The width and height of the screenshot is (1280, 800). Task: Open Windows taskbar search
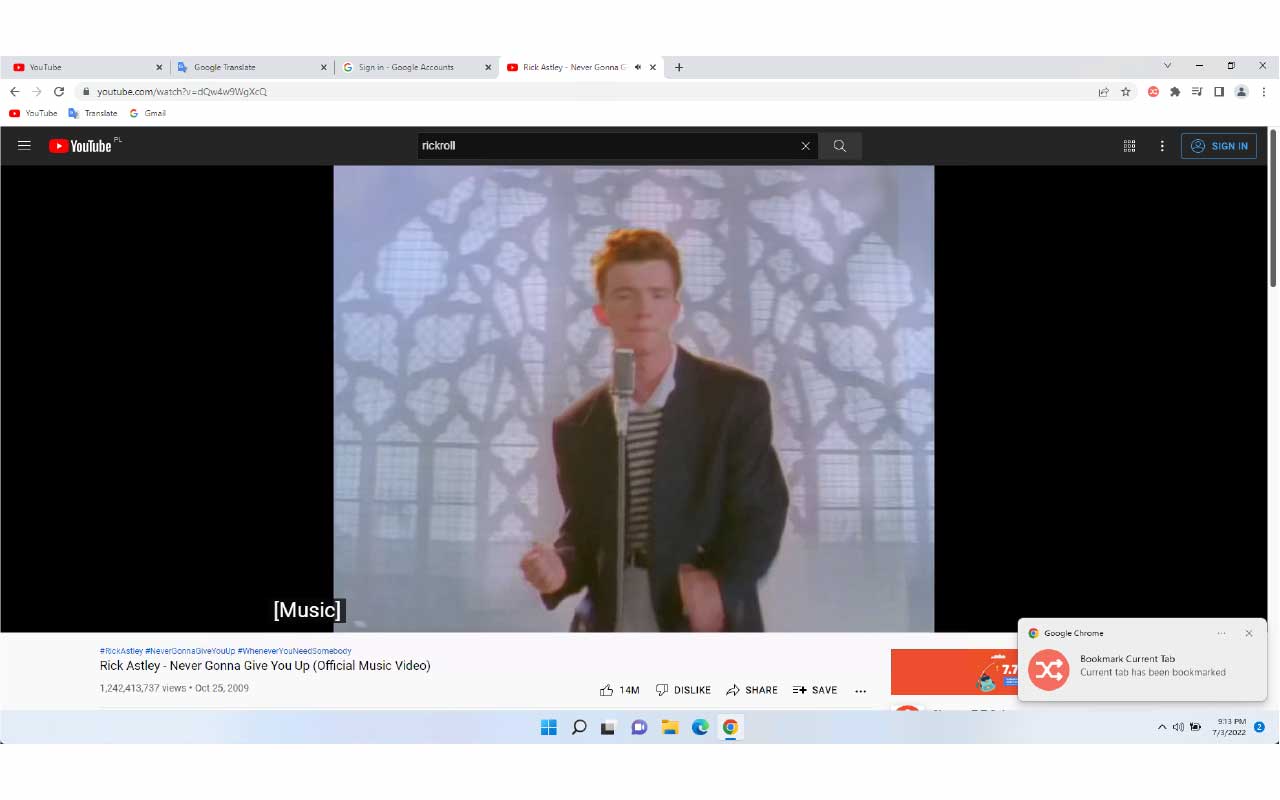(x=579, y=727)
